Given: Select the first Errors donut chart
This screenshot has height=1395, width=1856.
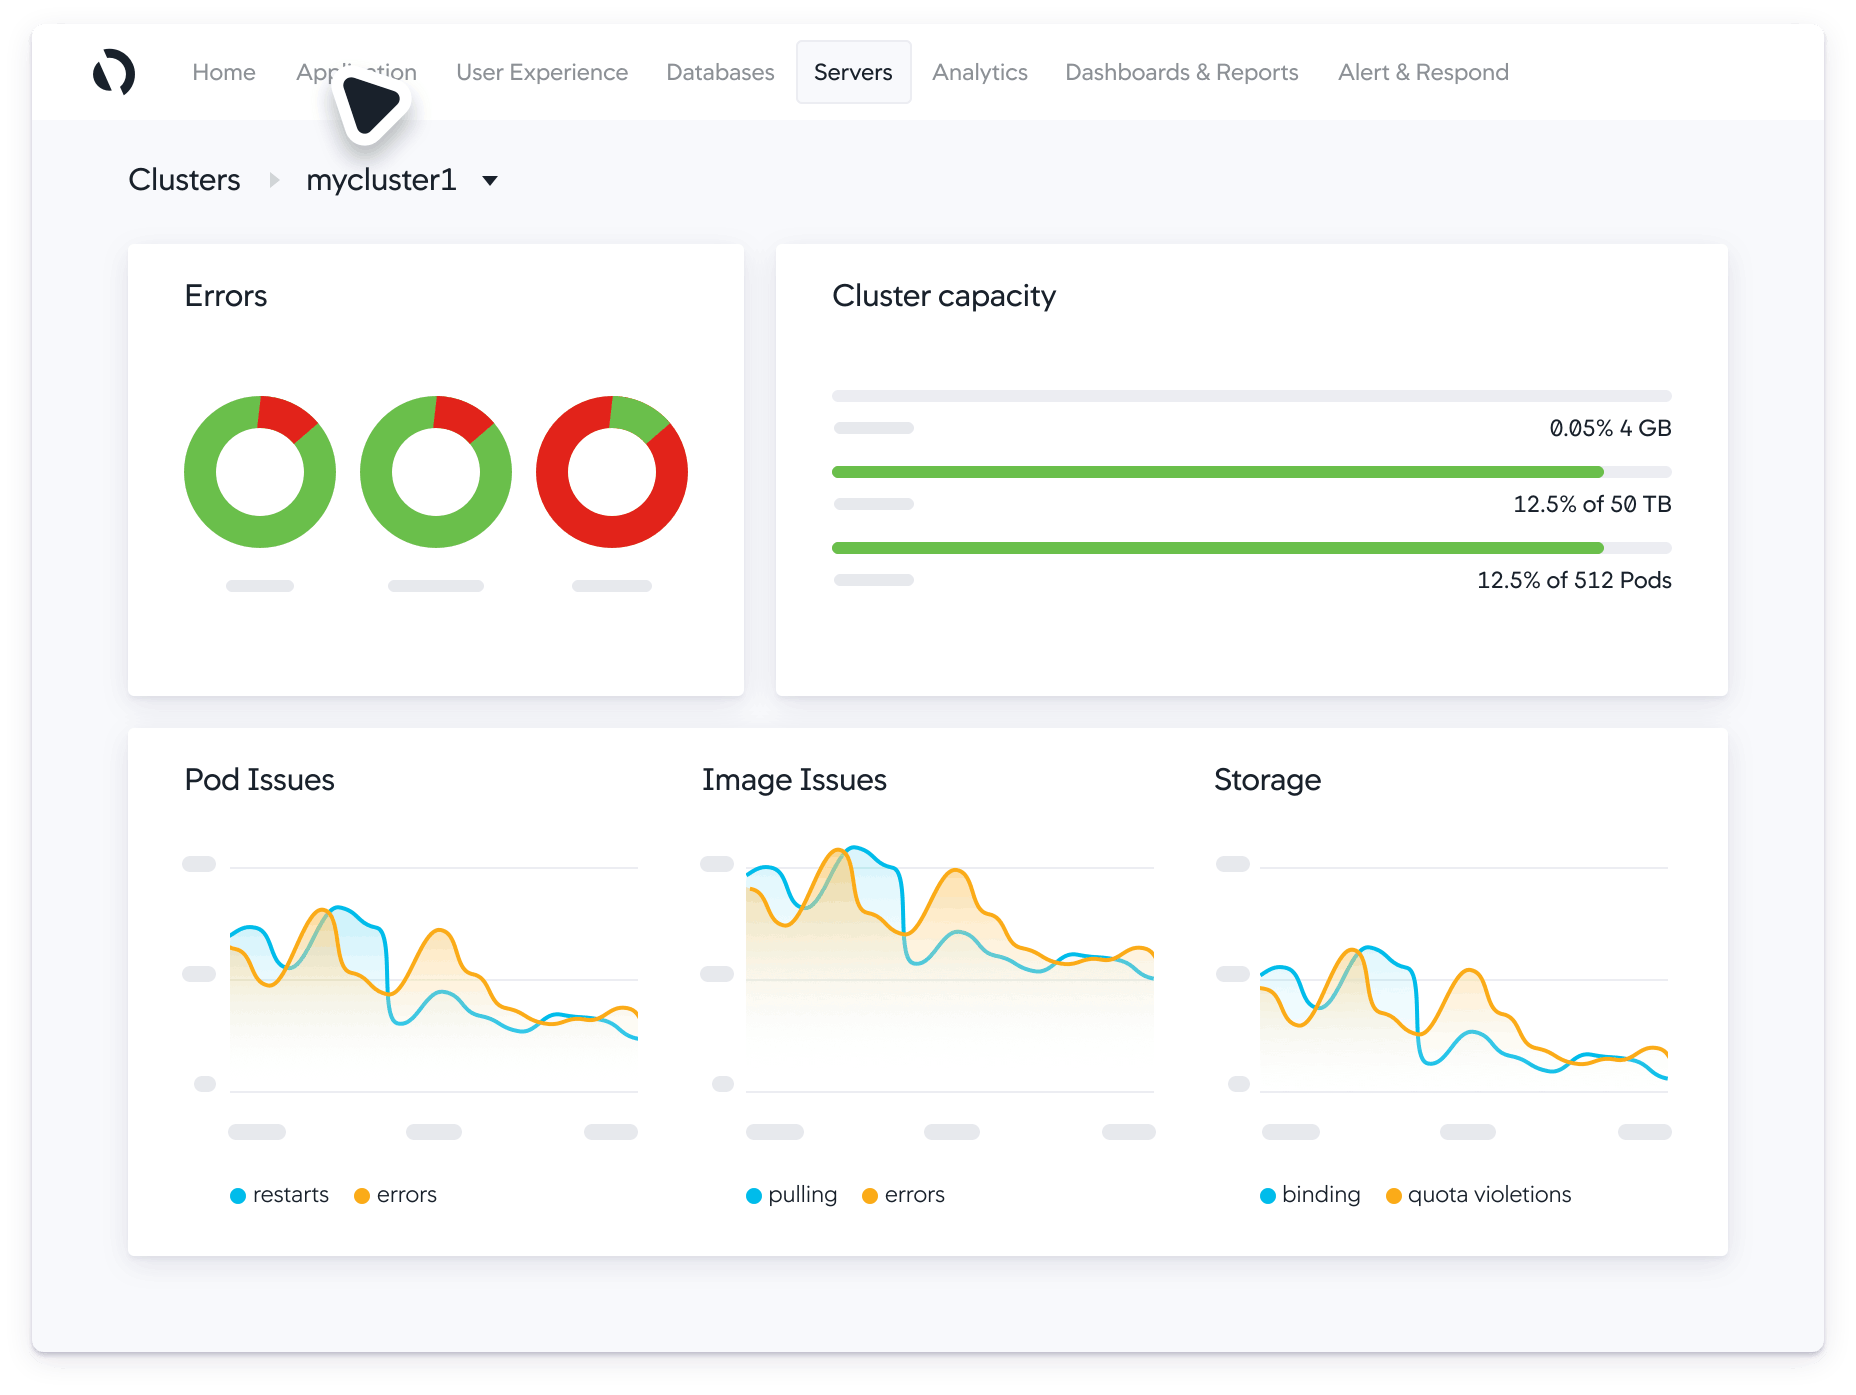Looking at the screenshot, I should pyautogui.click(x=259, y=472).
